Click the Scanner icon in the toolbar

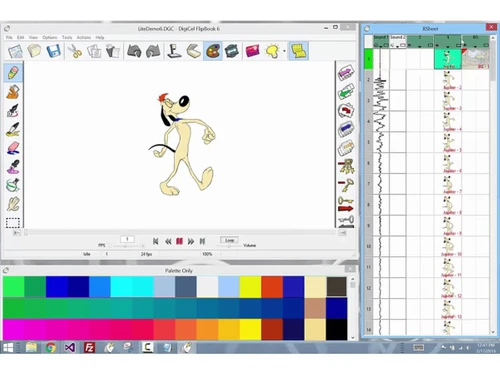coord(193,51)
